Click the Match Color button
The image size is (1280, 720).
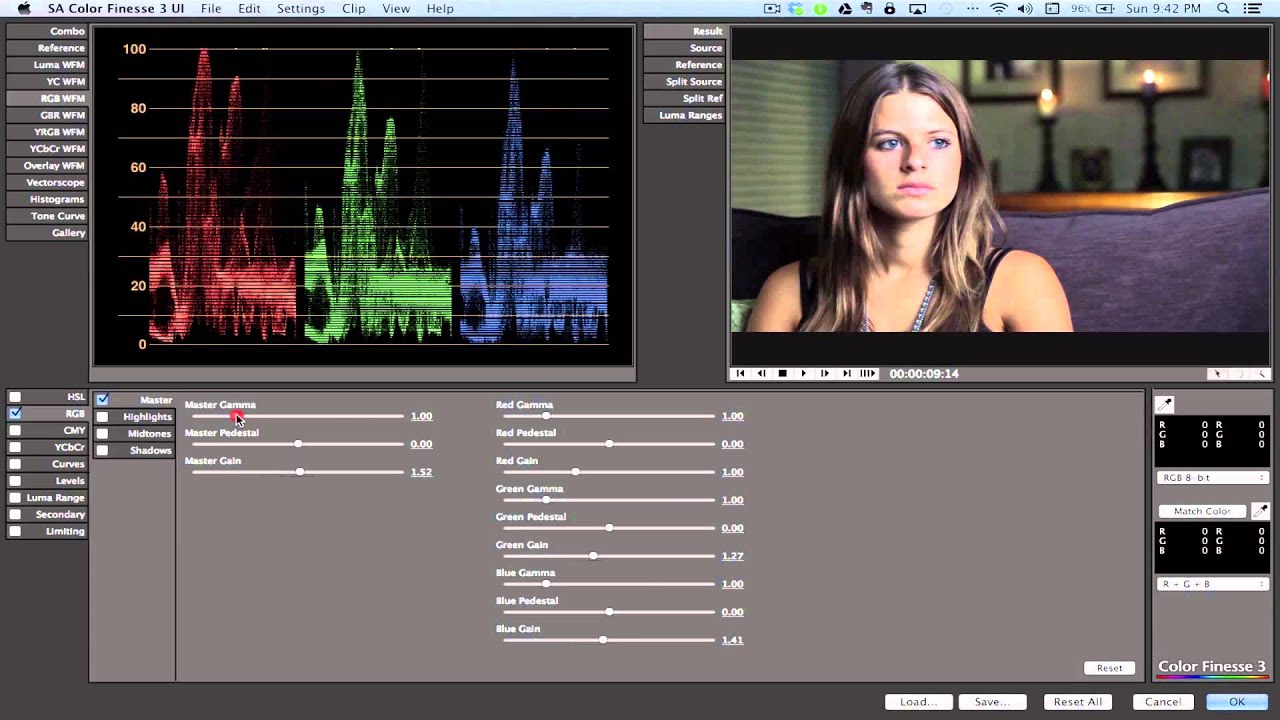[1202, 511]
